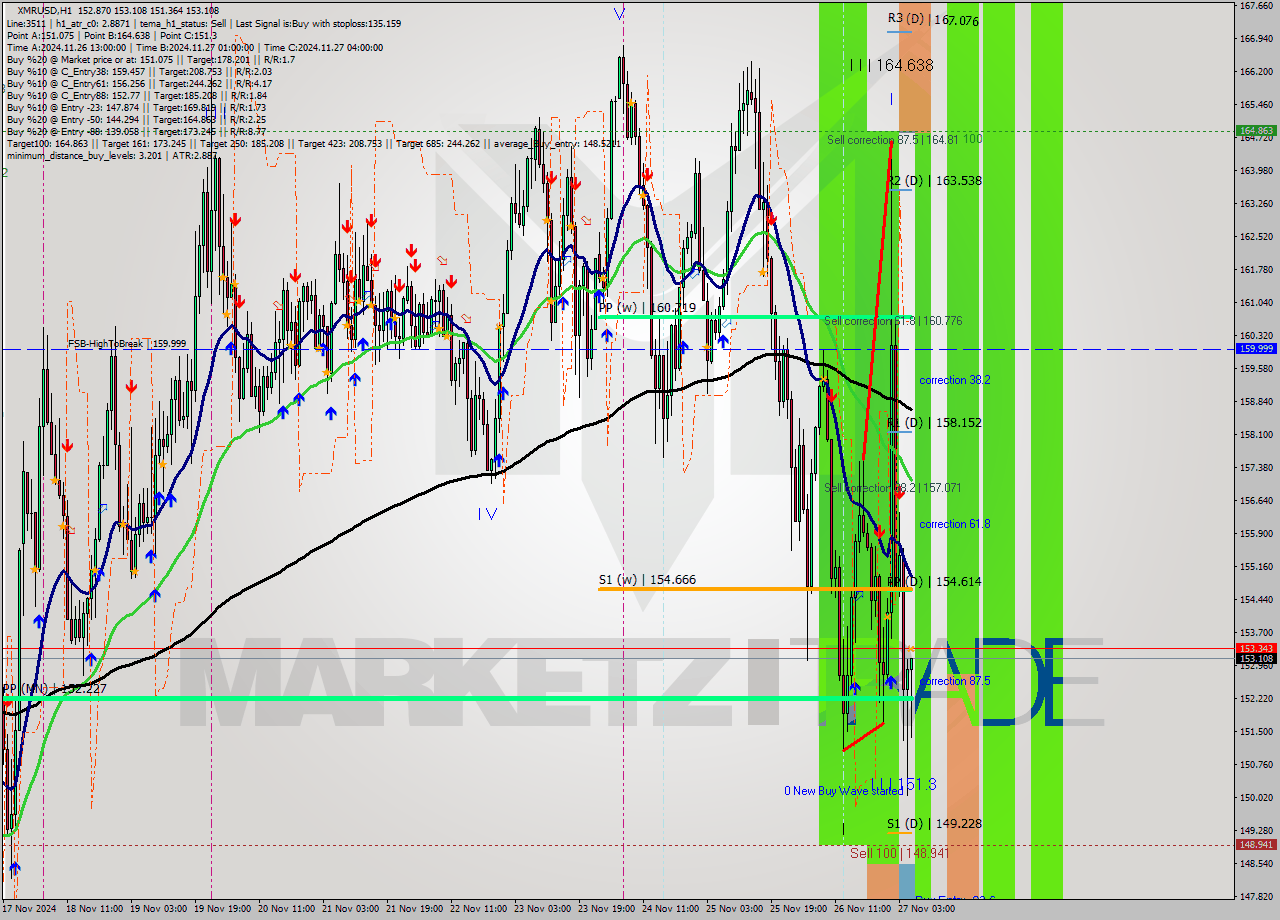The image size is (1280, 920).
Task: Select the 166.220 price axis value
Action: tap(1256, 72)
